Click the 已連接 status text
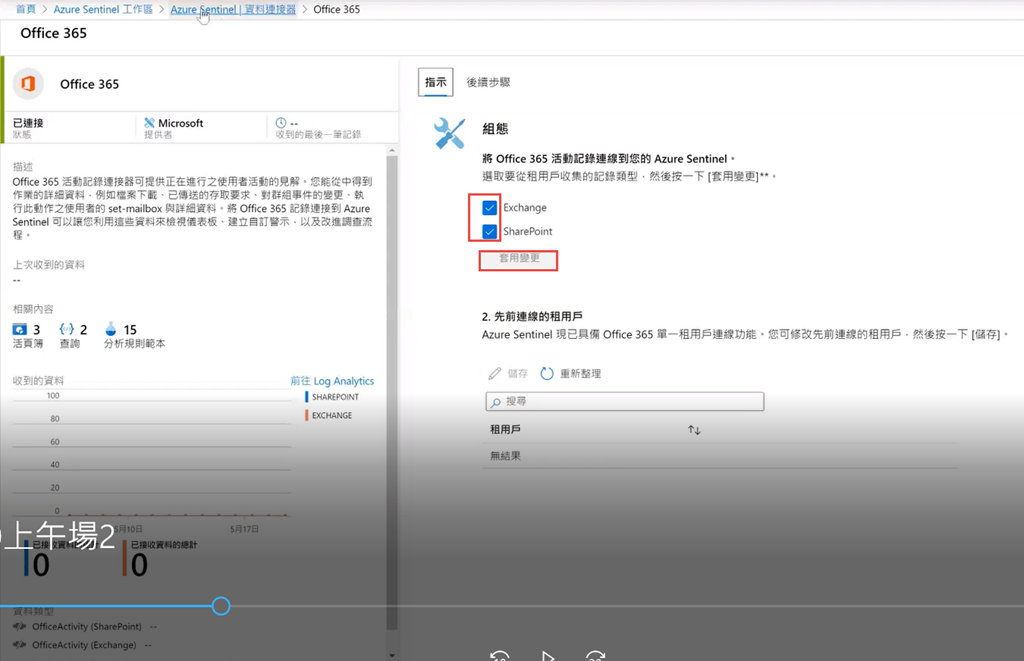 (28, 123)
